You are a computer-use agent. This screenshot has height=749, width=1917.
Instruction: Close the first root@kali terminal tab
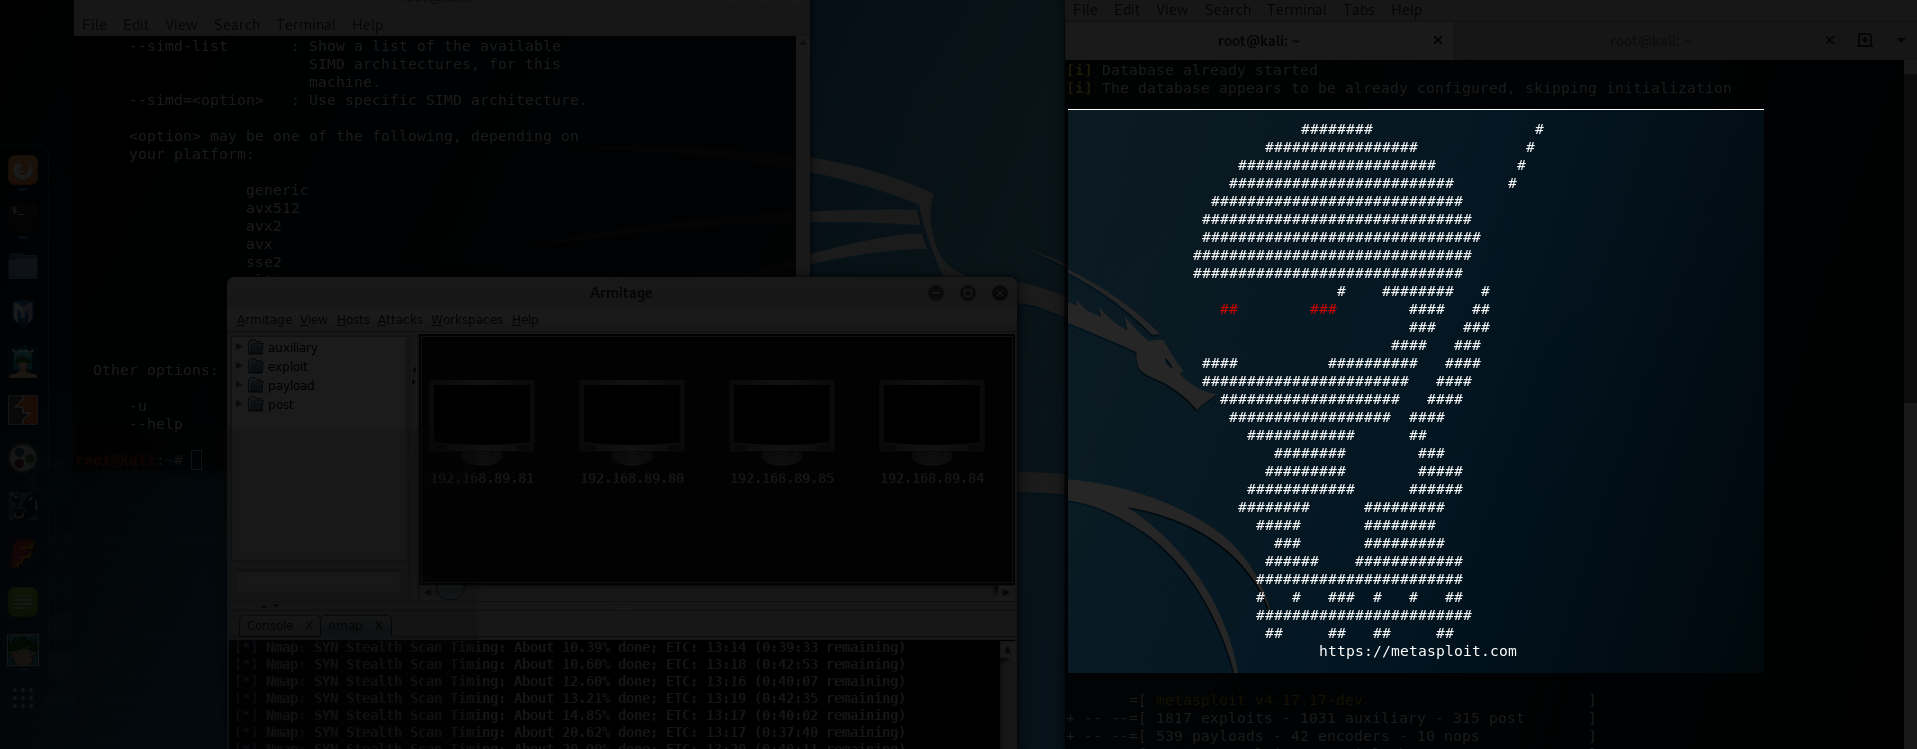tap(1438, 40)
